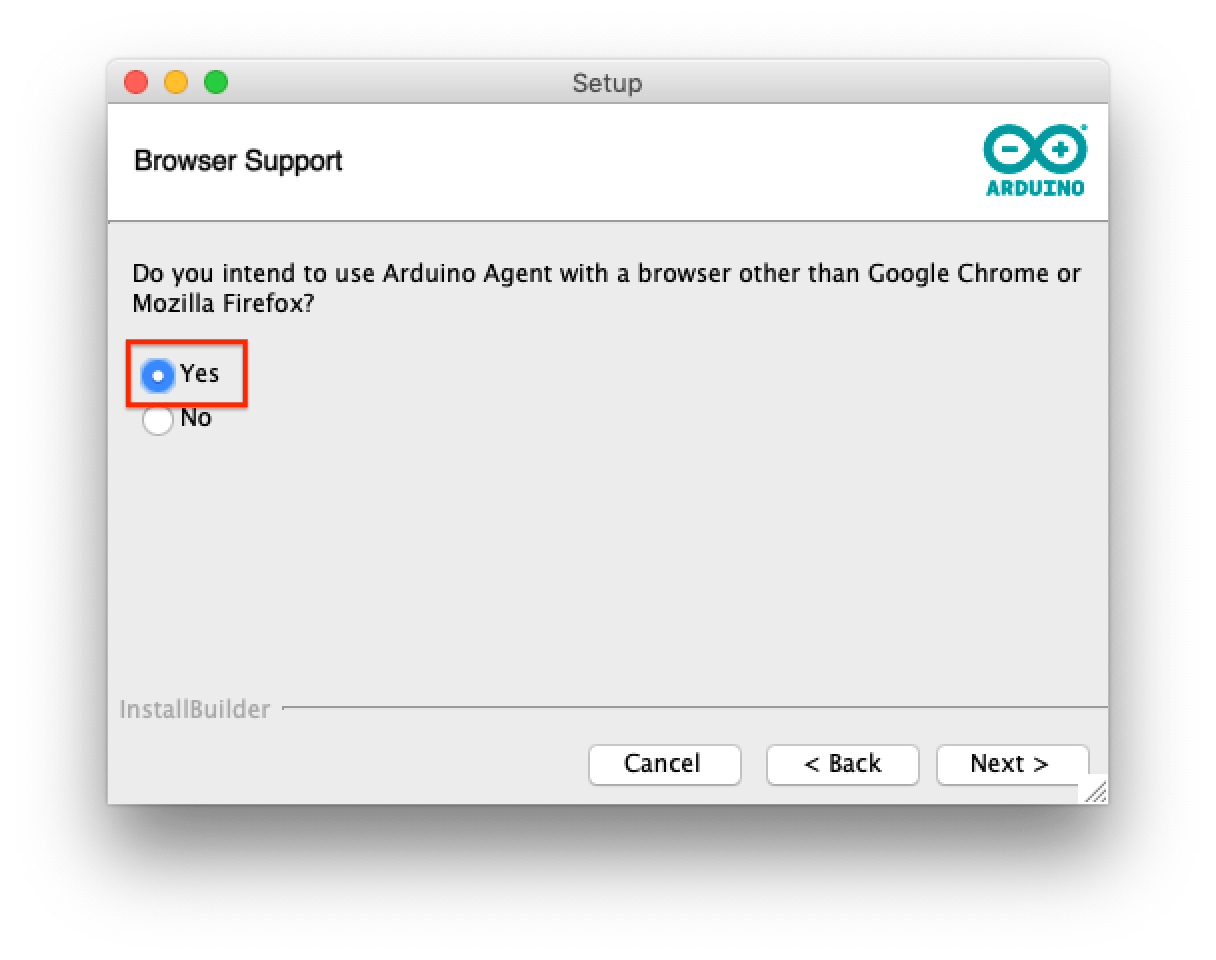Zoom the Setup window with the green button

pos(216,82)
